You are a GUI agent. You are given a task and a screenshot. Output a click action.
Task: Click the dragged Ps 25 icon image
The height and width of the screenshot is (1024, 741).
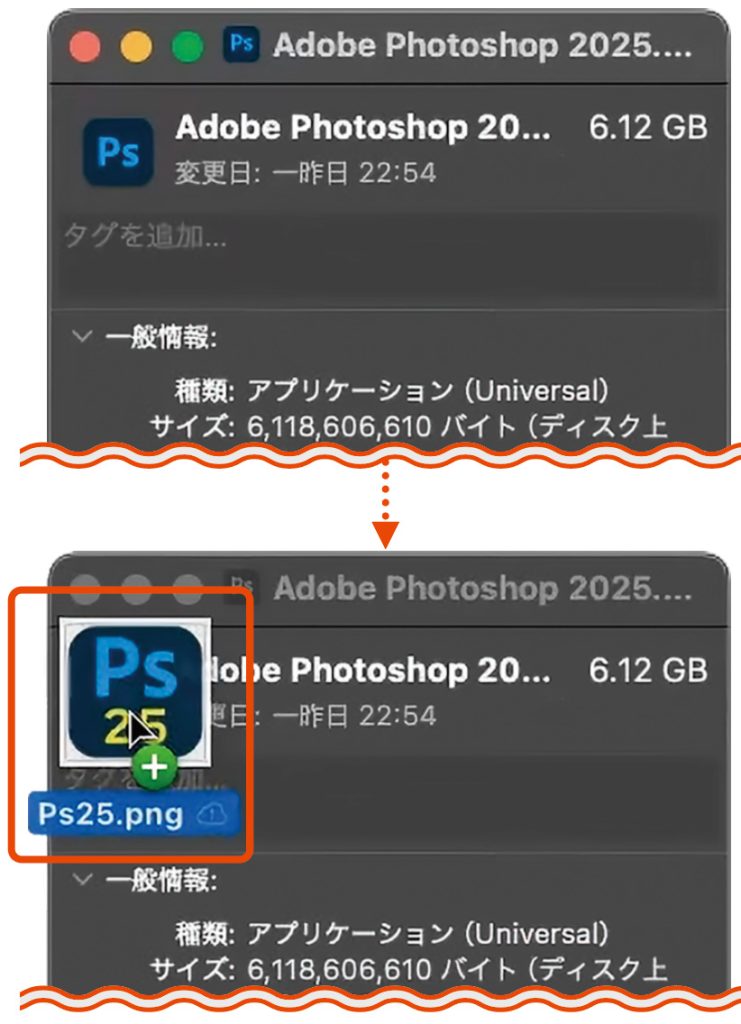135,692
